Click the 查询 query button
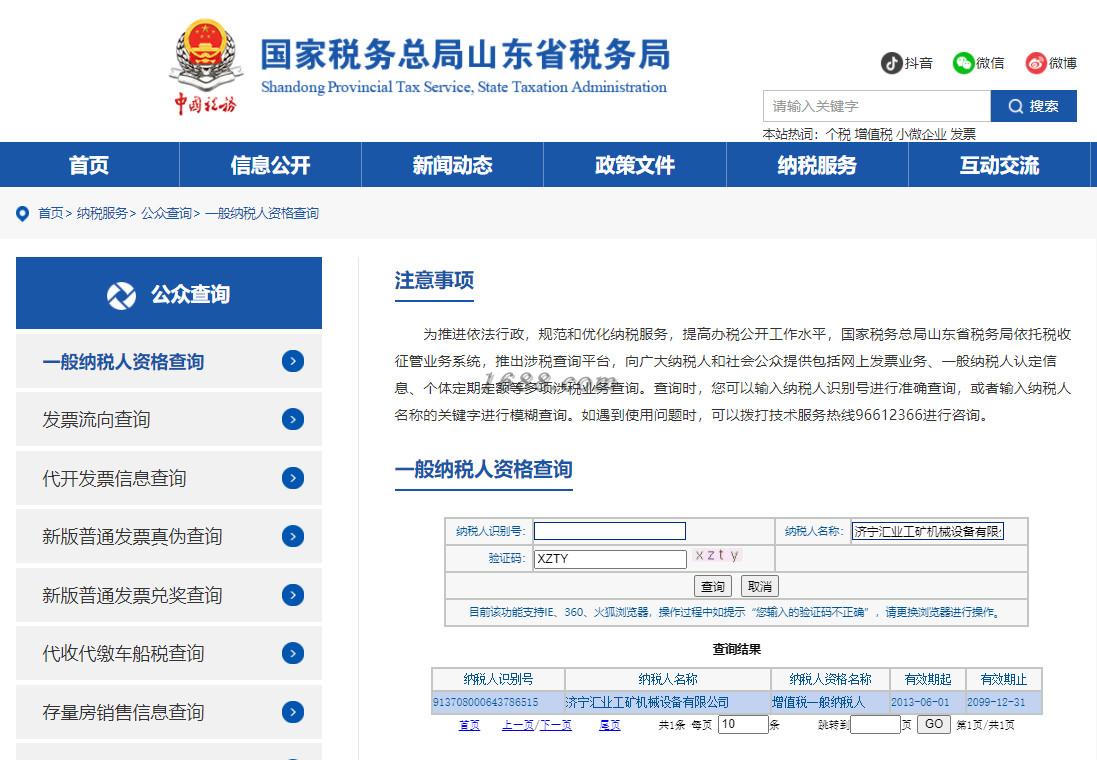 click(713, 586)
